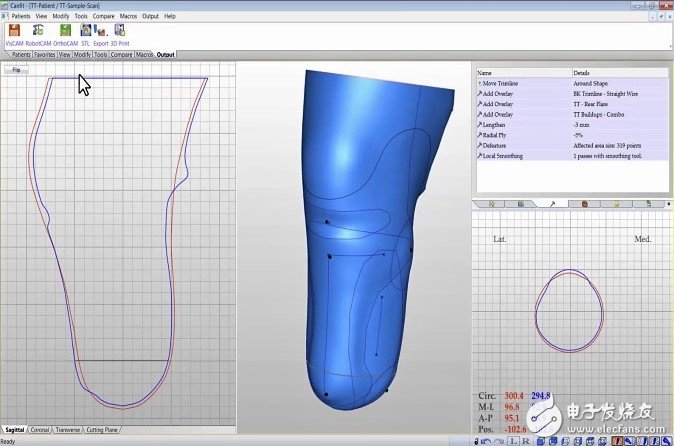Image resolution: width=674 pixels, height=446 pixels.
Task: Click the Fix button above sagittal view
Action: (17, 70)
